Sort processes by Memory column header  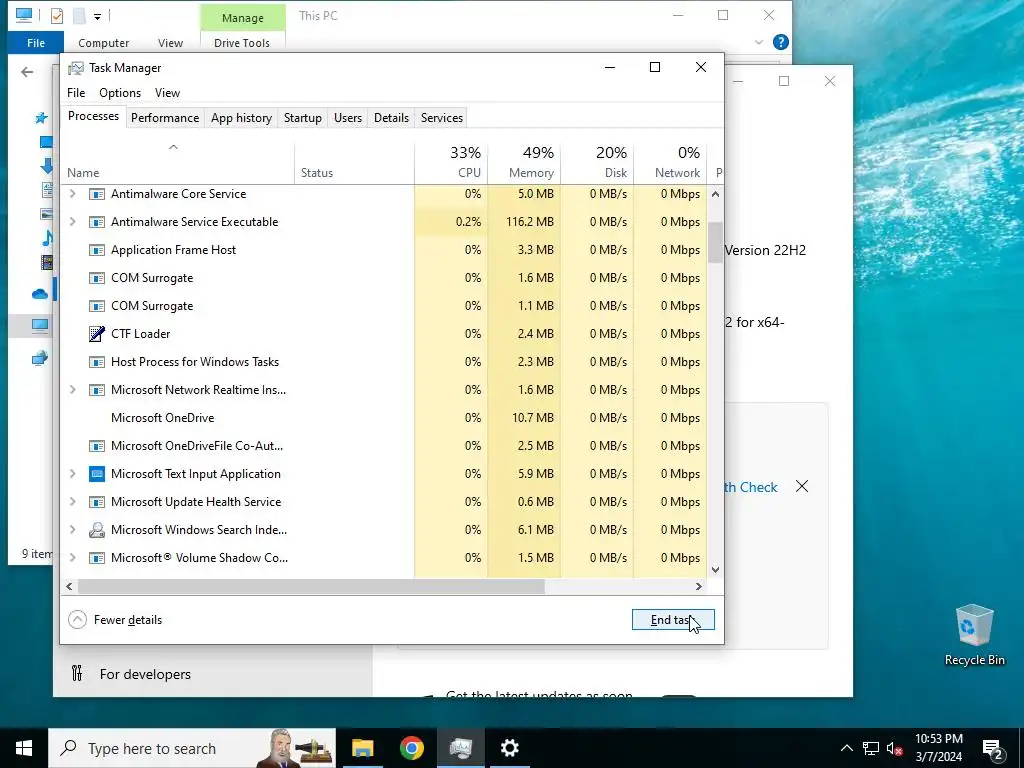(524, 162)
